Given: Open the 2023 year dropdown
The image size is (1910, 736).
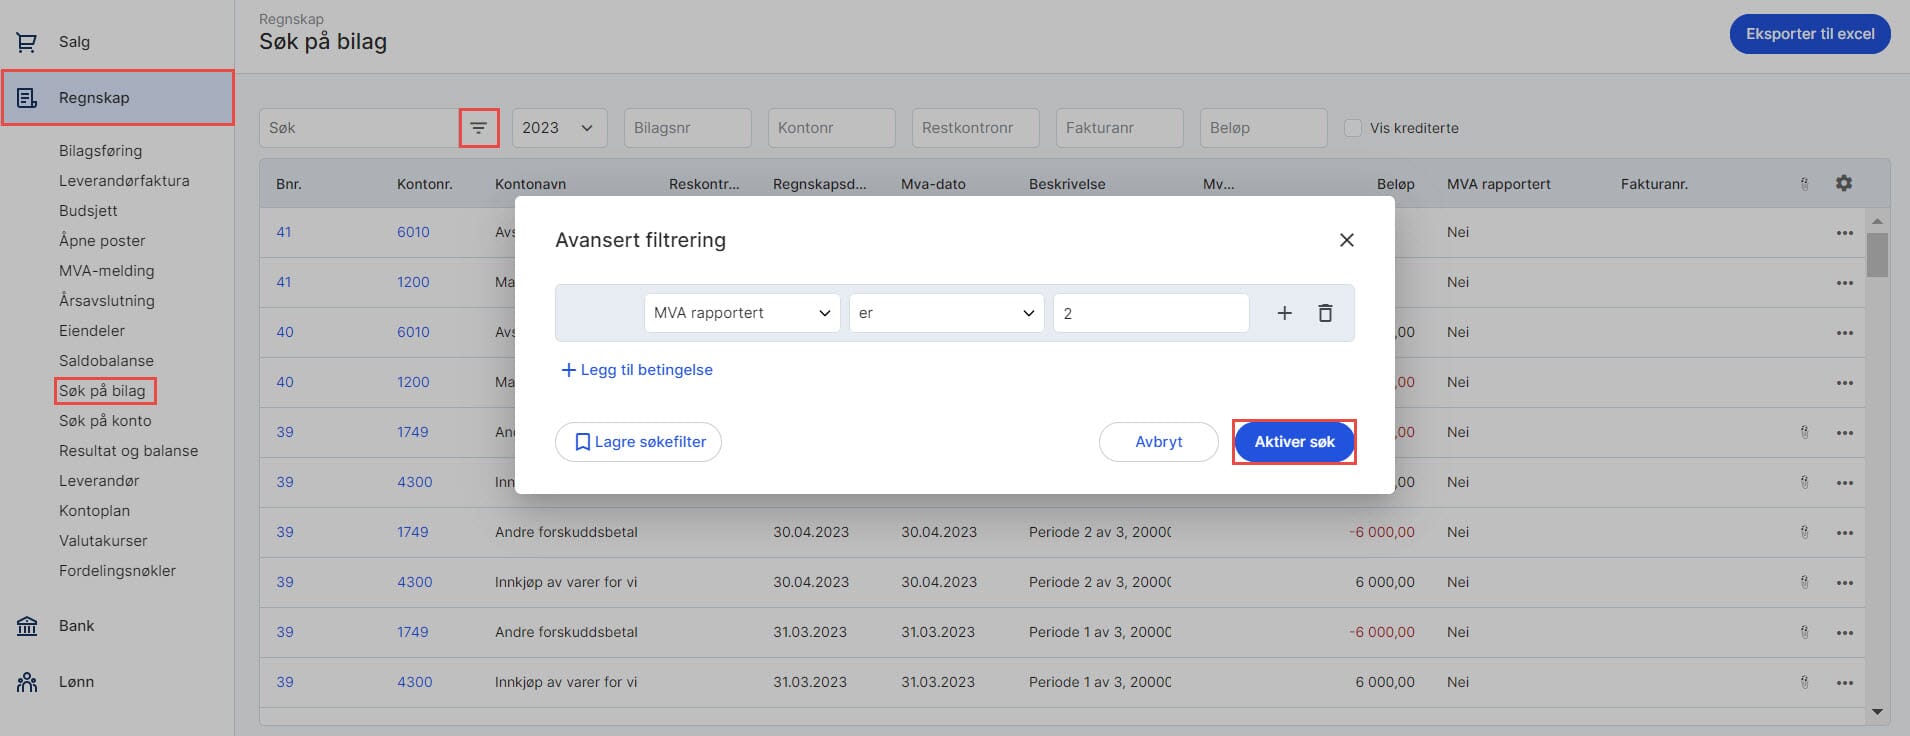Looking at the screenshot, I should [x=559, y=128].
